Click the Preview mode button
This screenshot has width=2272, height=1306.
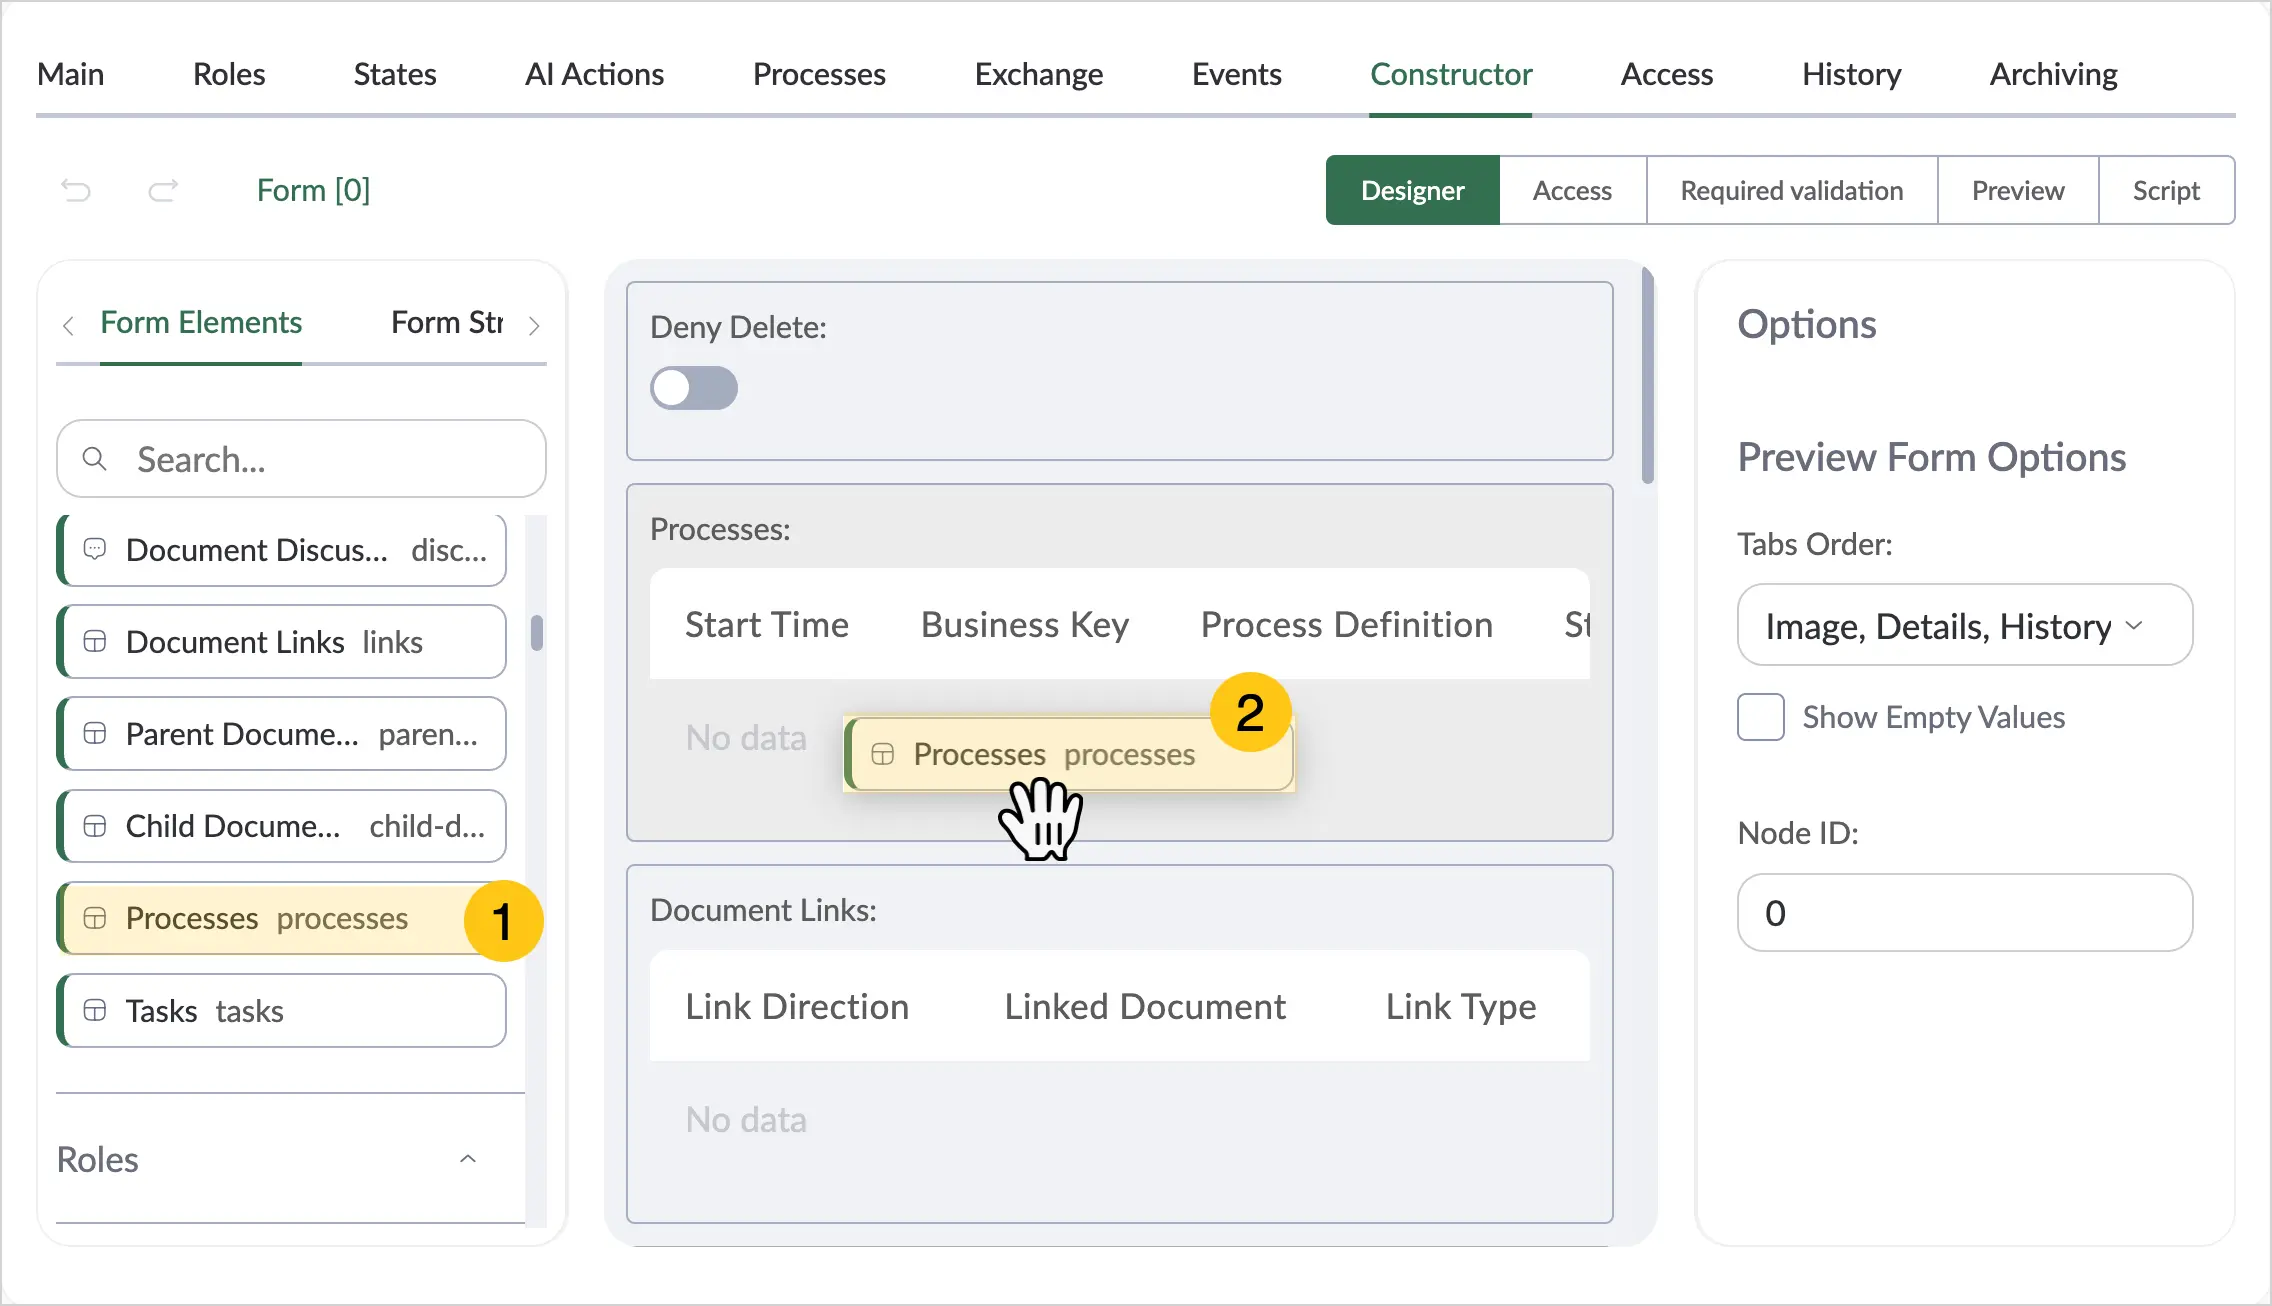coord(2018,190)
